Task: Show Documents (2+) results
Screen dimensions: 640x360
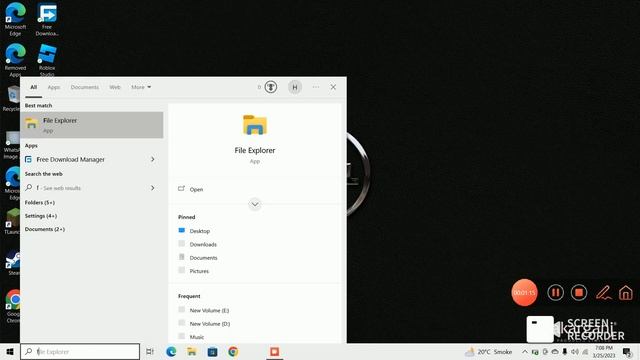Action: point(45,229)
